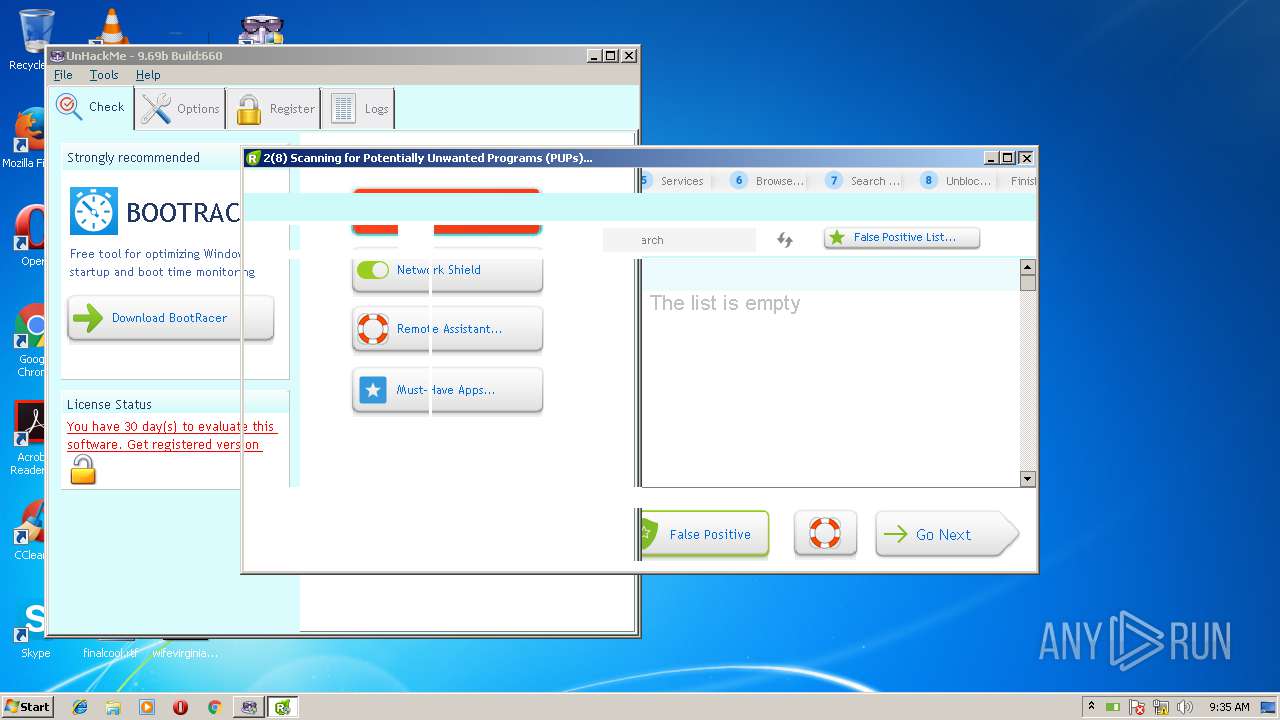Open Chrome from the taskbar
Viewport: 1280px width, 720px height.
(x=214, y=707)
